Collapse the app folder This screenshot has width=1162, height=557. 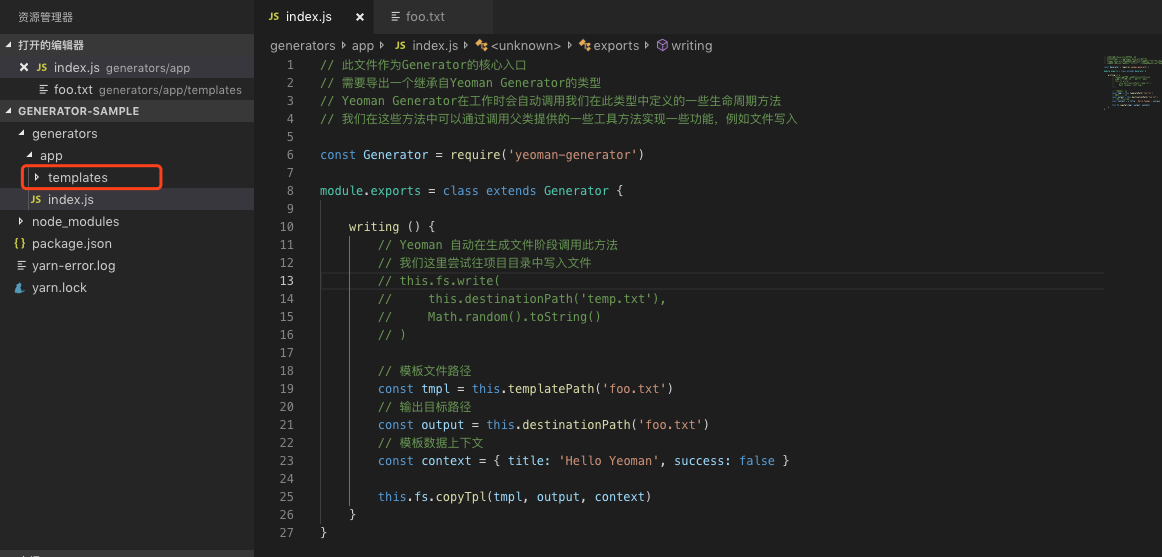29,156
